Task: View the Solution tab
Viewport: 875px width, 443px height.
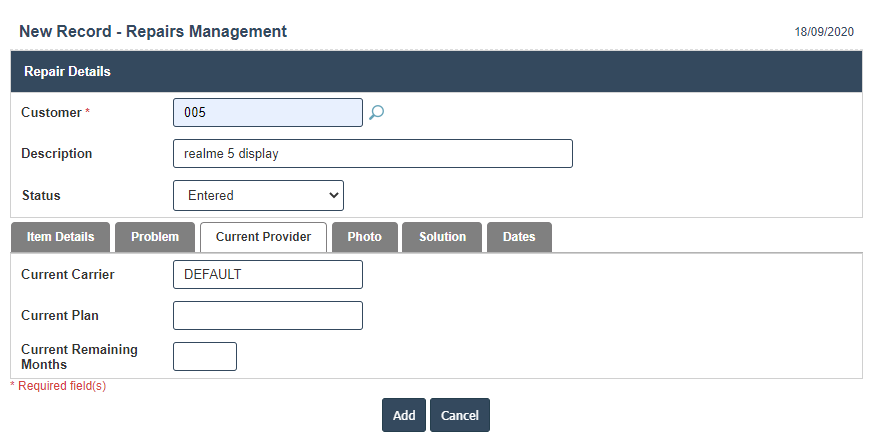Action: point(442,237)
